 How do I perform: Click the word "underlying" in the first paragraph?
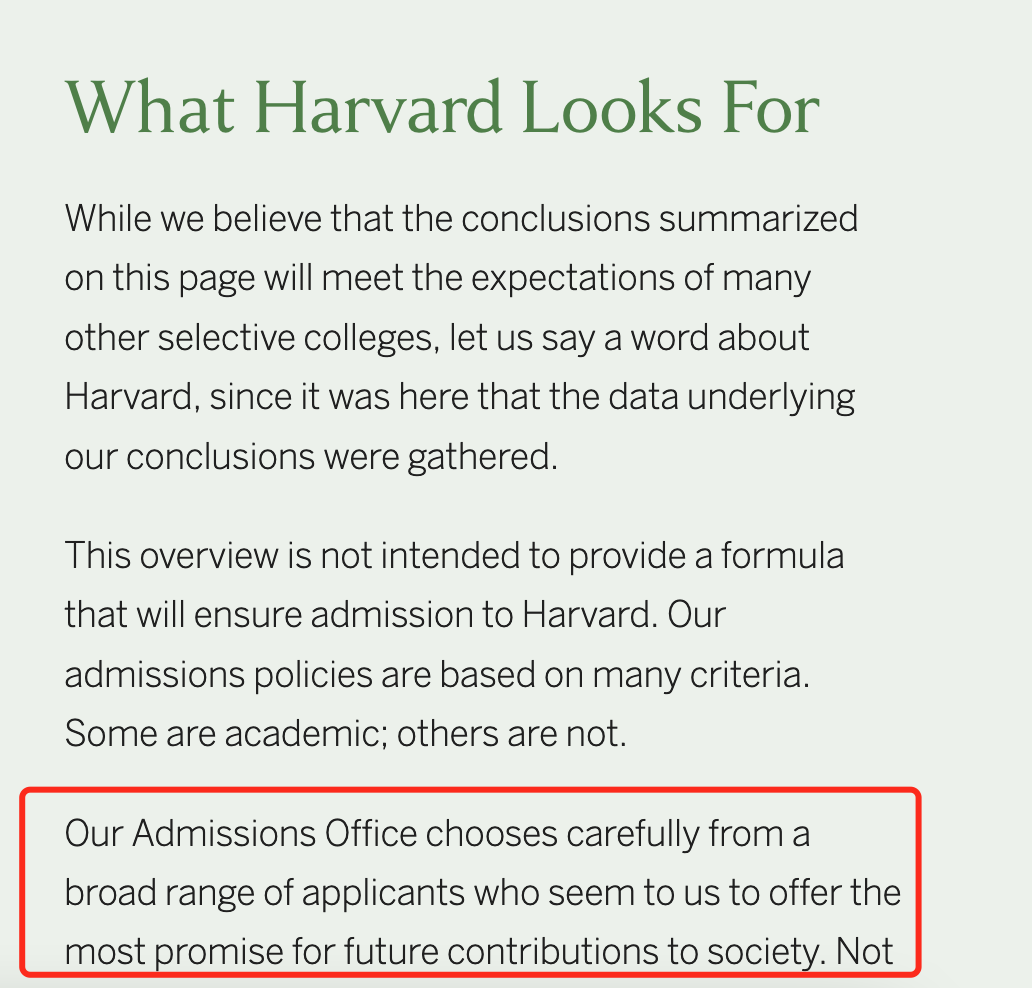(771, 398)
